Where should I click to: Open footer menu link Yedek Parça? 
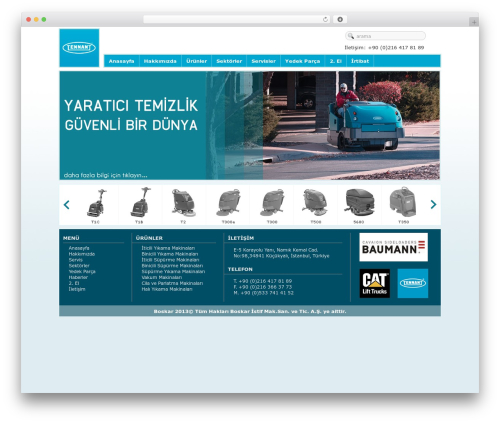tap(82, 271)
